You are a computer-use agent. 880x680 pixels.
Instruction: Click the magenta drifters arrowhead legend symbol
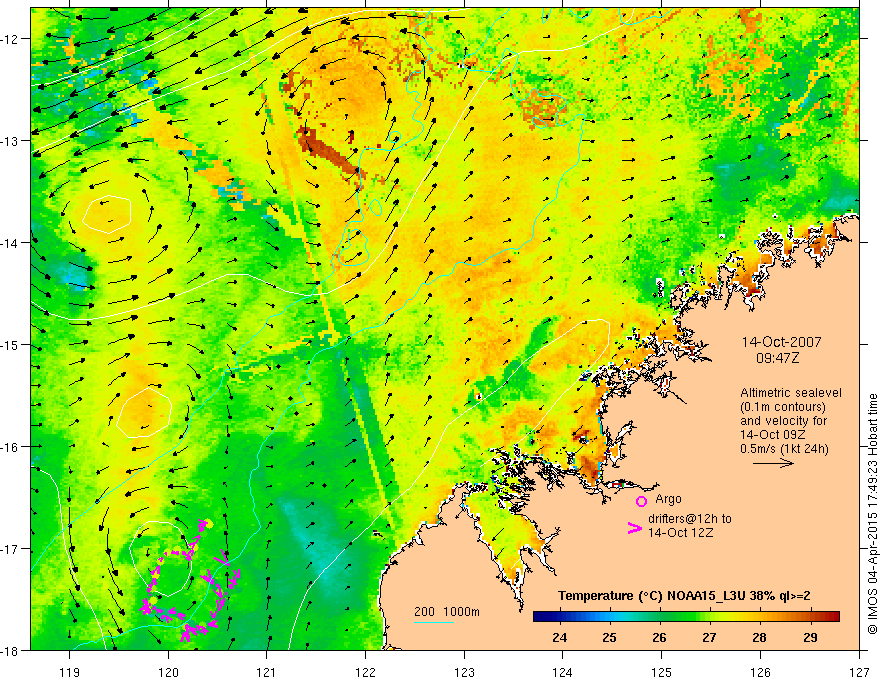pos(634,528)
